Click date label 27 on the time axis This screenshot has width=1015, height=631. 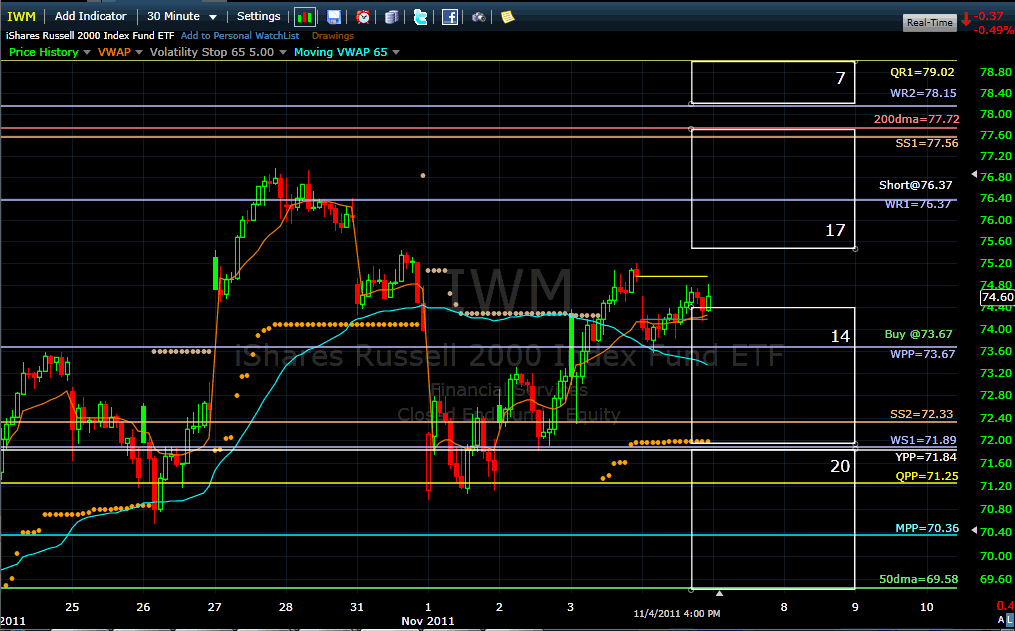tap(214, 607)
